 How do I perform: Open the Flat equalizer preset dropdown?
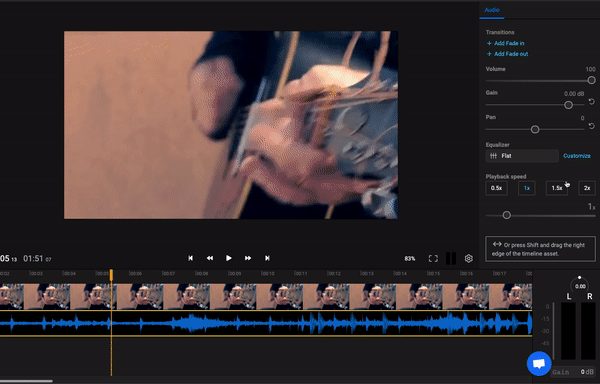[522, 156]
